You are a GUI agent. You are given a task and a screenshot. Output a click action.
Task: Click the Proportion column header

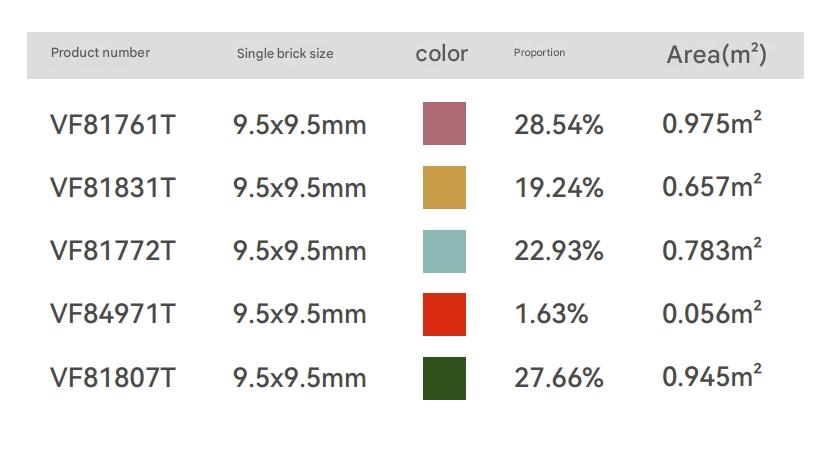[539, 53]
